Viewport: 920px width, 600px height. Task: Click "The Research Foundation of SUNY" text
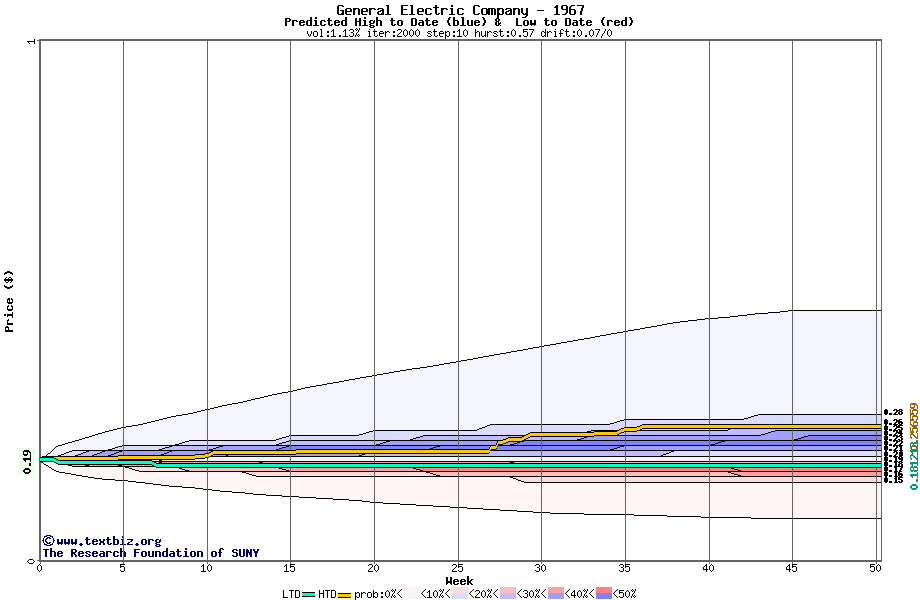(151, 553)
